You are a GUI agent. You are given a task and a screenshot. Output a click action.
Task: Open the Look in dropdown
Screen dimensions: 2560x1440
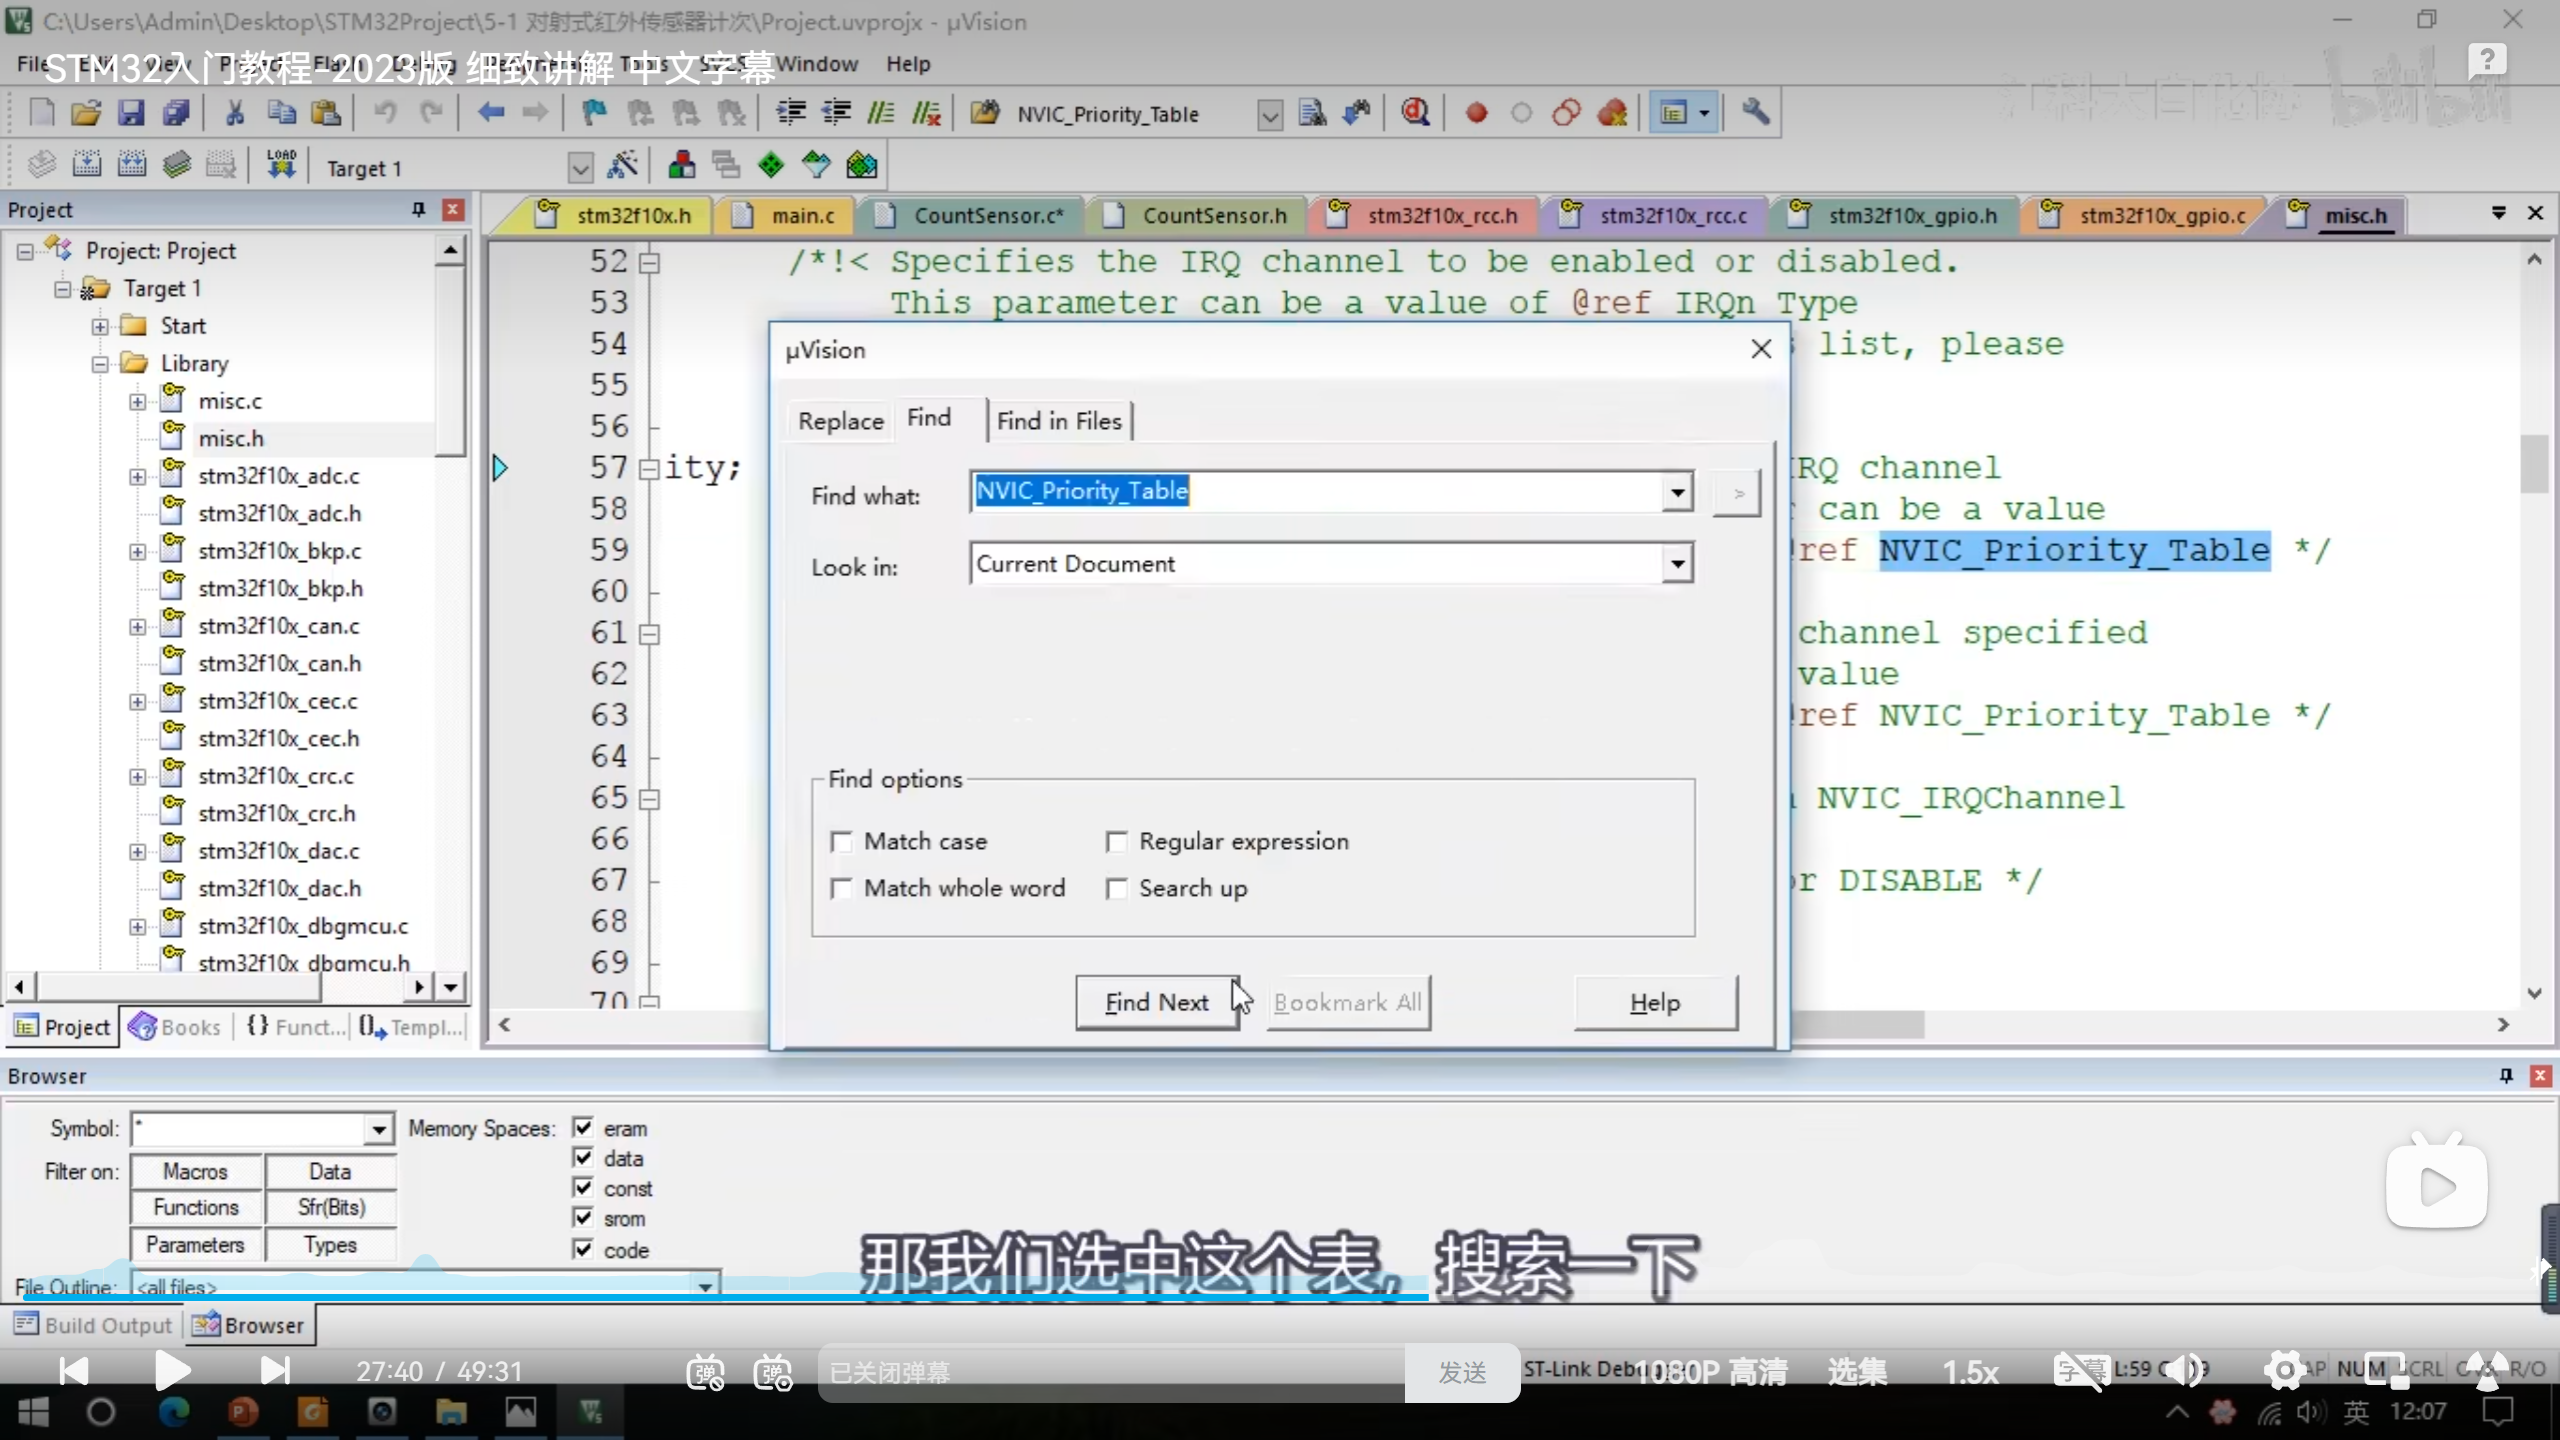(x=1677, y=564)
